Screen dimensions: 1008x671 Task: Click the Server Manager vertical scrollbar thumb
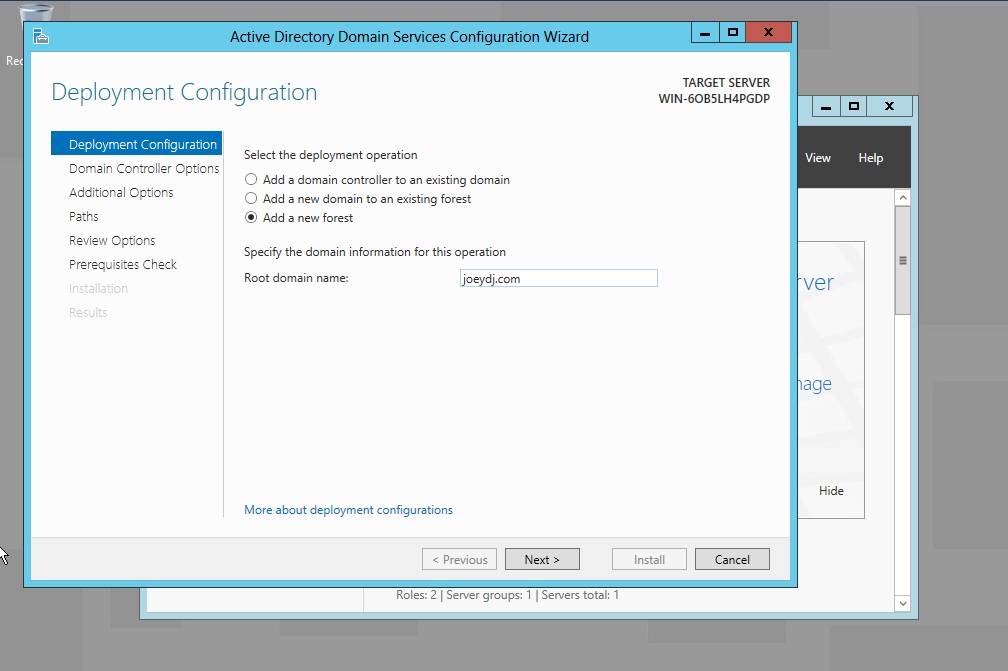click(x=903, y=260)
